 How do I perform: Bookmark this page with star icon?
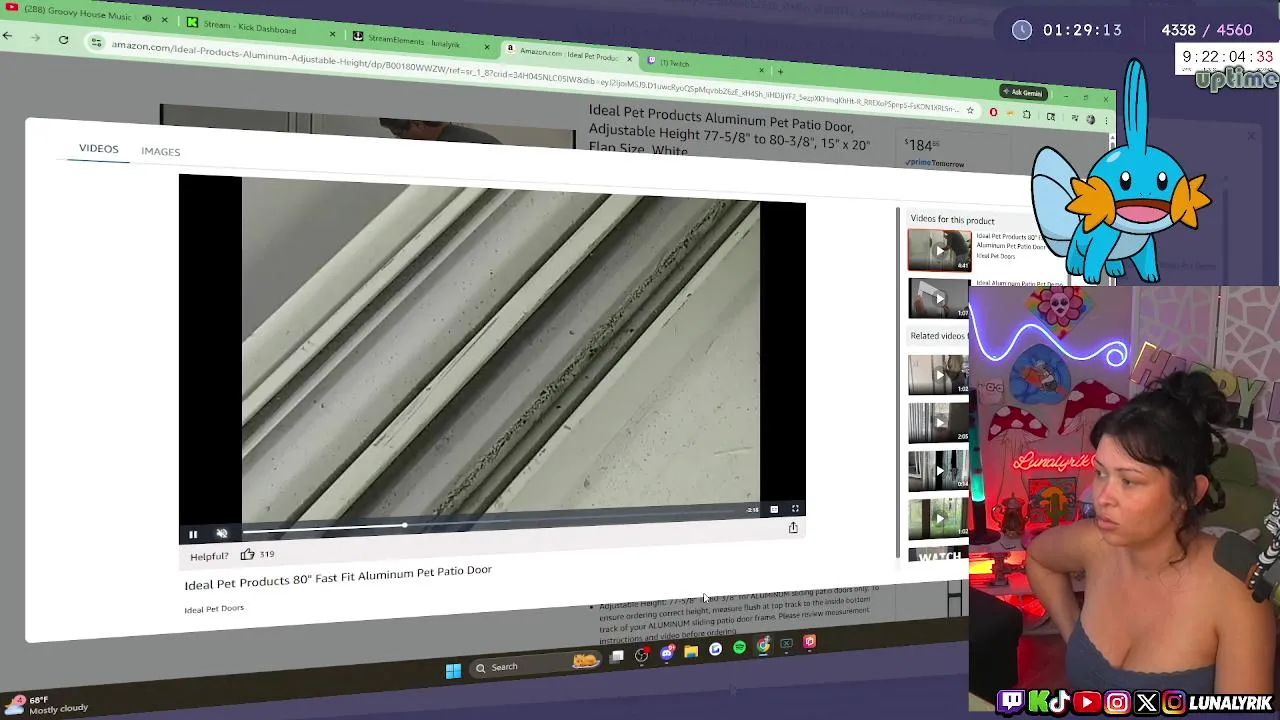[x=970, y=110]
